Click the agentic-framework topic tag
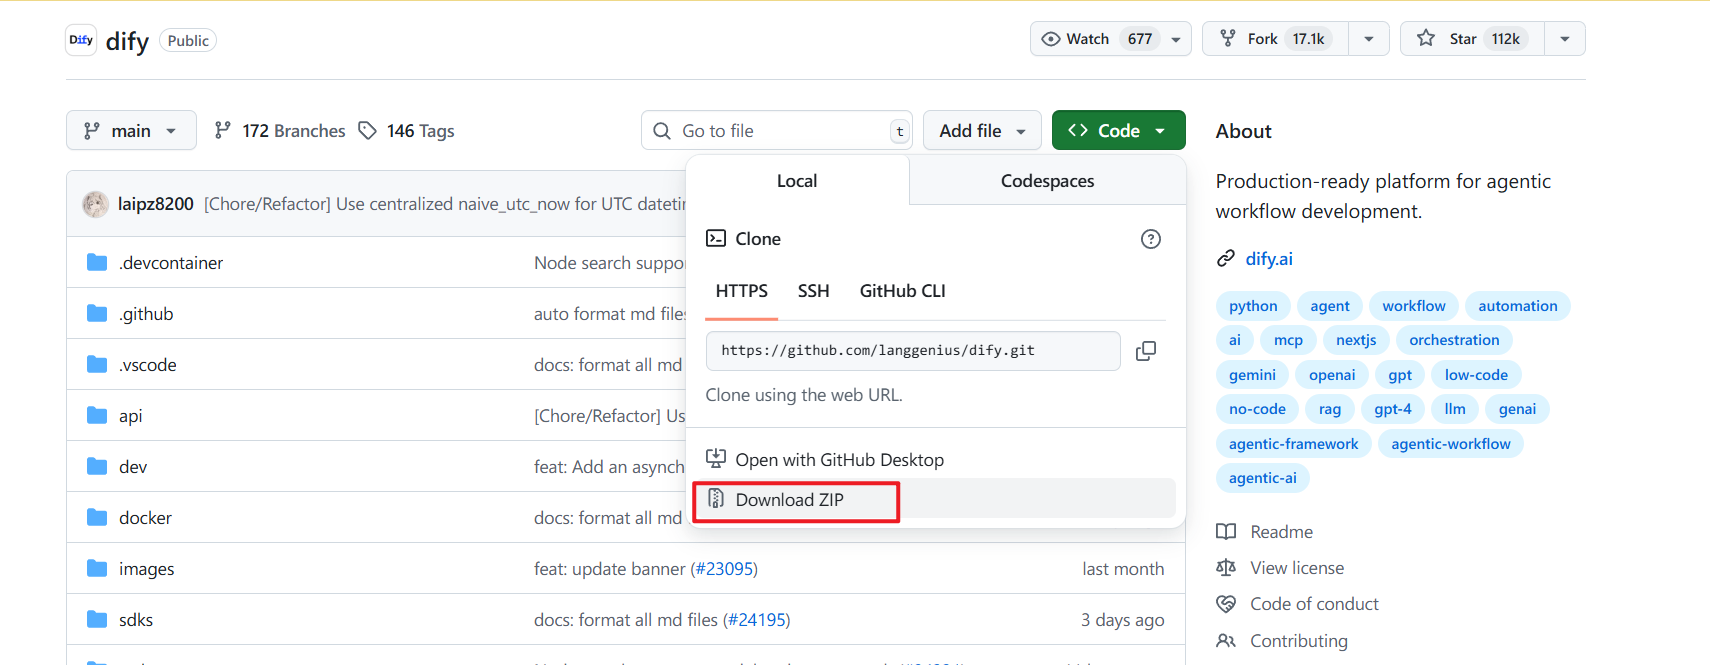Image resolution: width=1710 pixels, height=665 pixels. point(1293,444)
